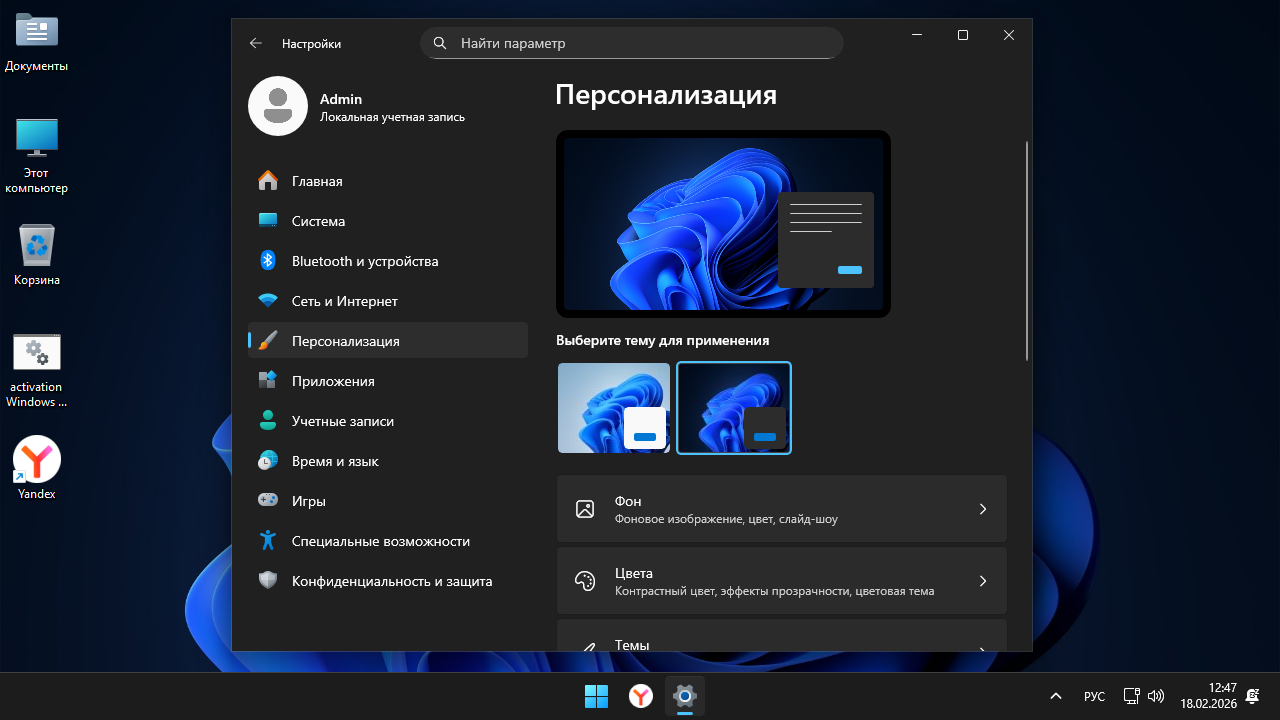Open the Цвета section chevron
This screenshot has height=720, width=1280.
pyautogui.click(x=982, y=581)
